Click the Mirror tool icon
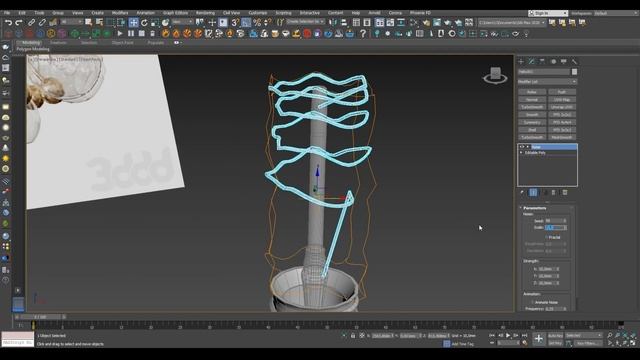This screenshot has height=360, width=640. pyautogui.click(x=333, y=22)
